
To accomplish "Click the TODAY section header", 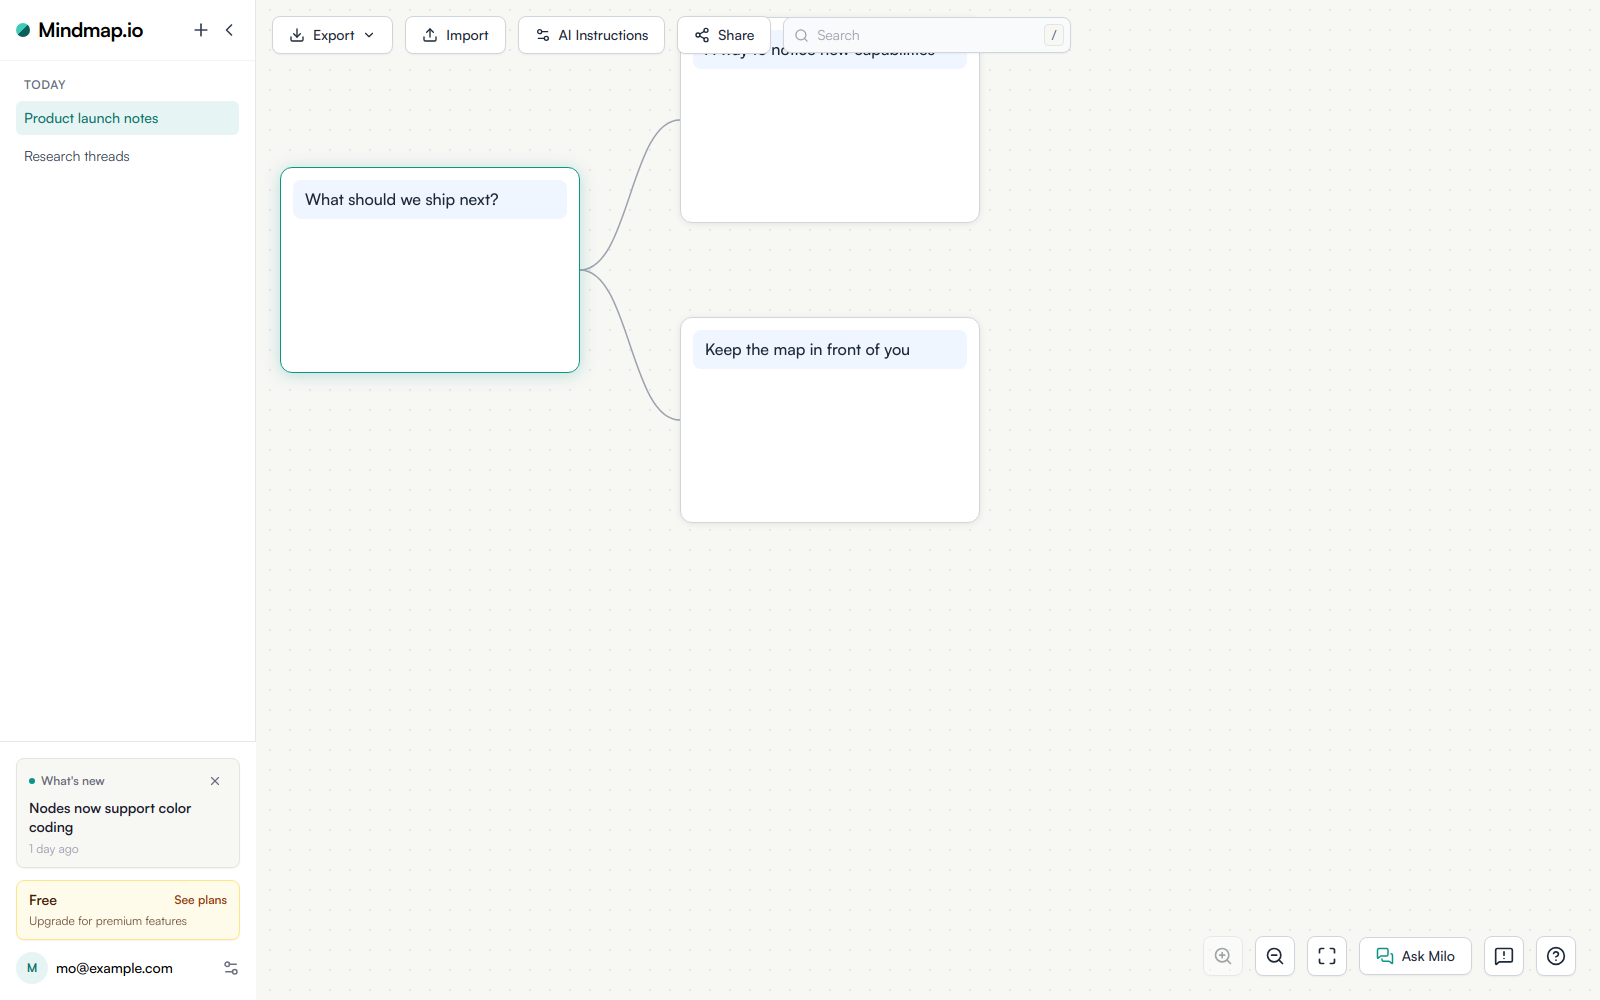I will click(45, 85).
